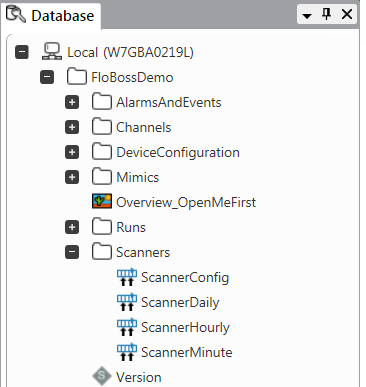
Task: Click the Overview_OpenMeFirst mimic picture icon
Action: pos(102,202)
